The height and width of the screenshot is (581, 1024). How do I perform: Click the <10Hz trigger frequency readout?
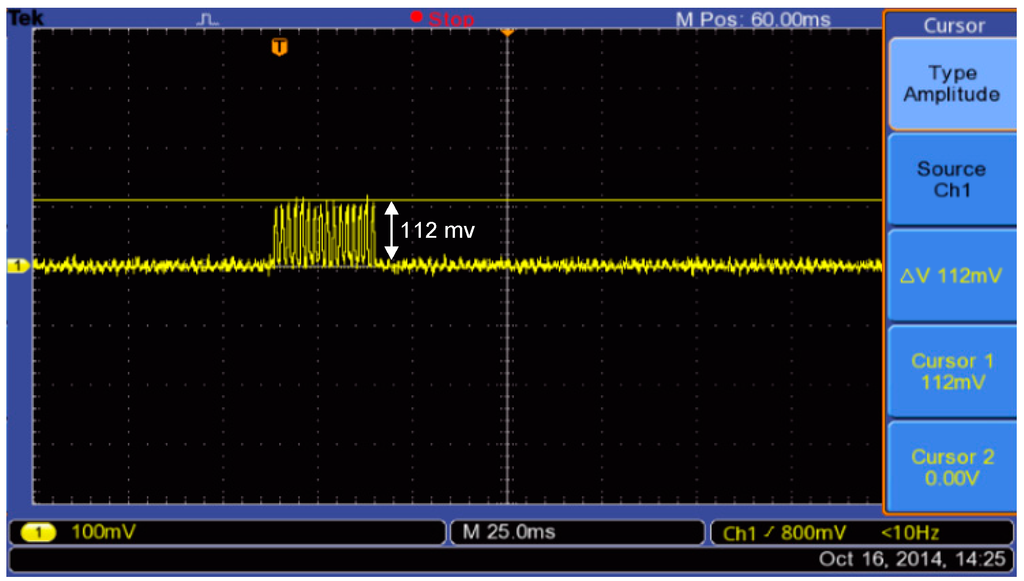coord(909,533)
